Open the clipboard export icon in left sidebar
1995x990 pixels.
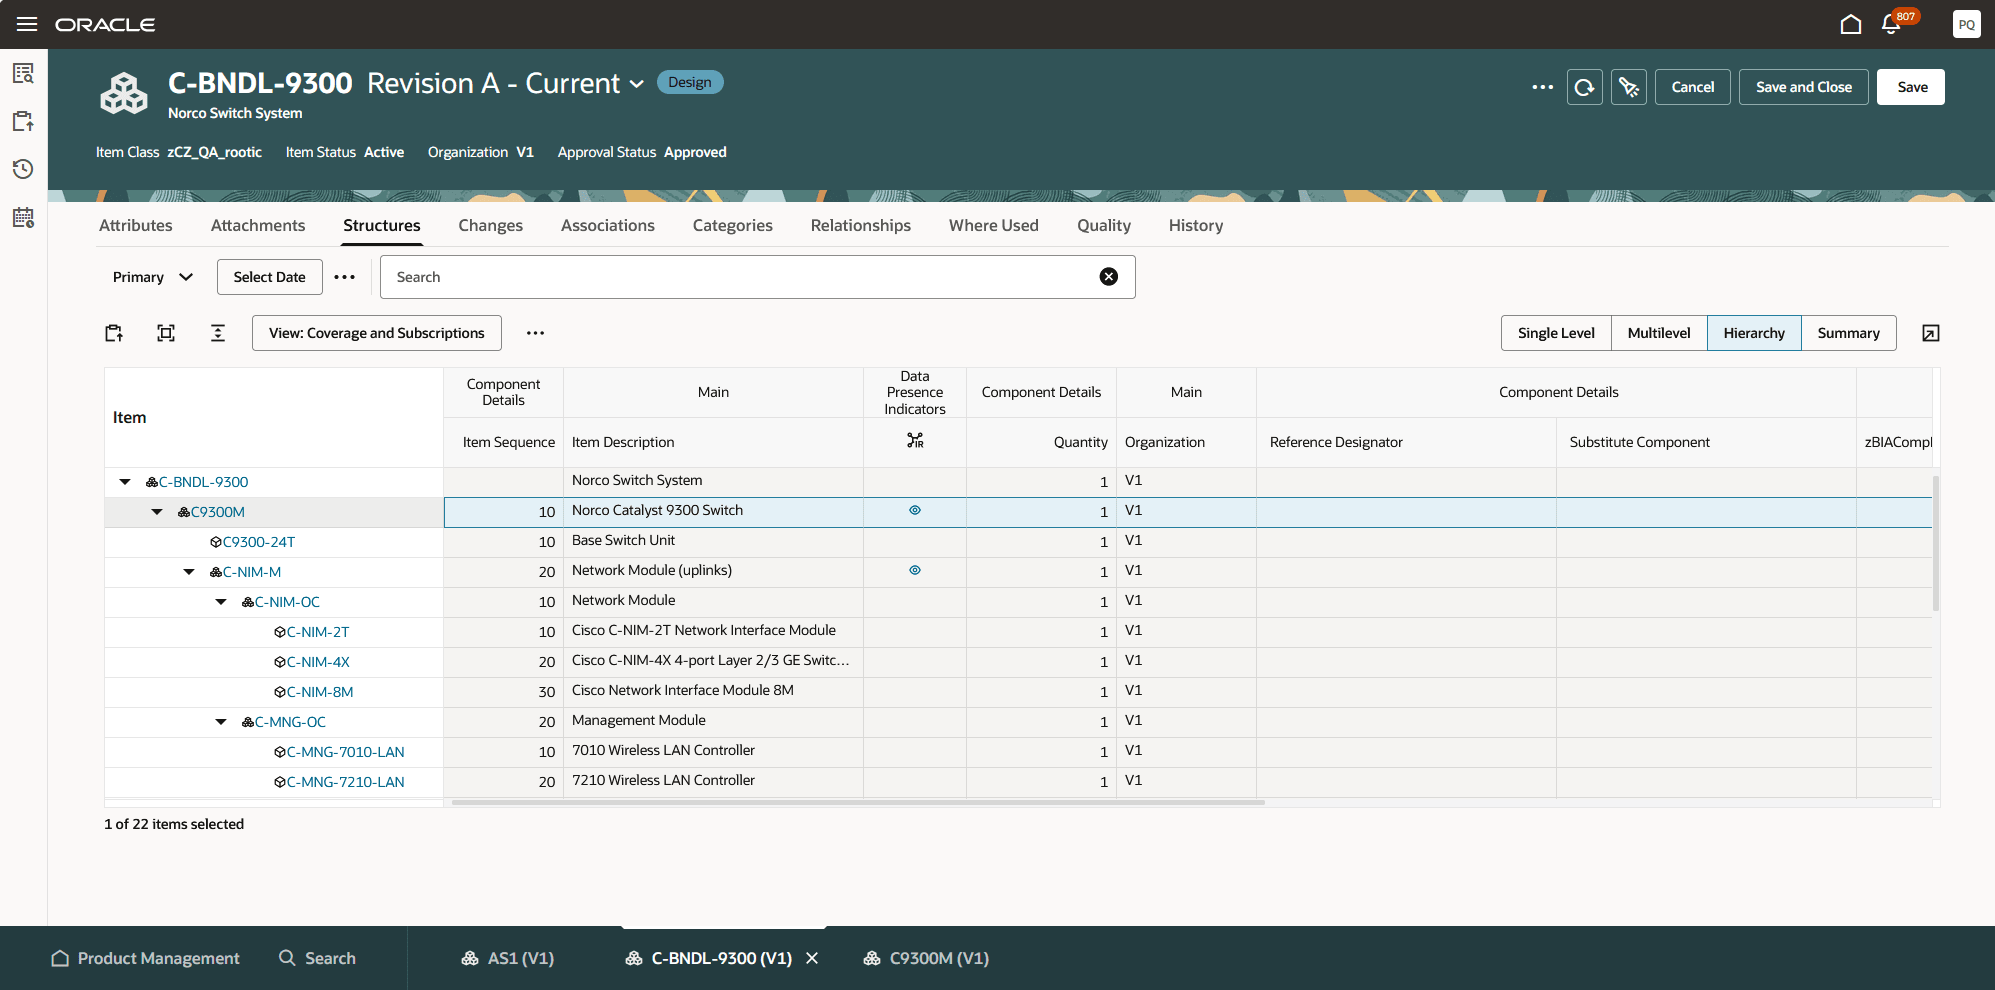click(24, 121)
